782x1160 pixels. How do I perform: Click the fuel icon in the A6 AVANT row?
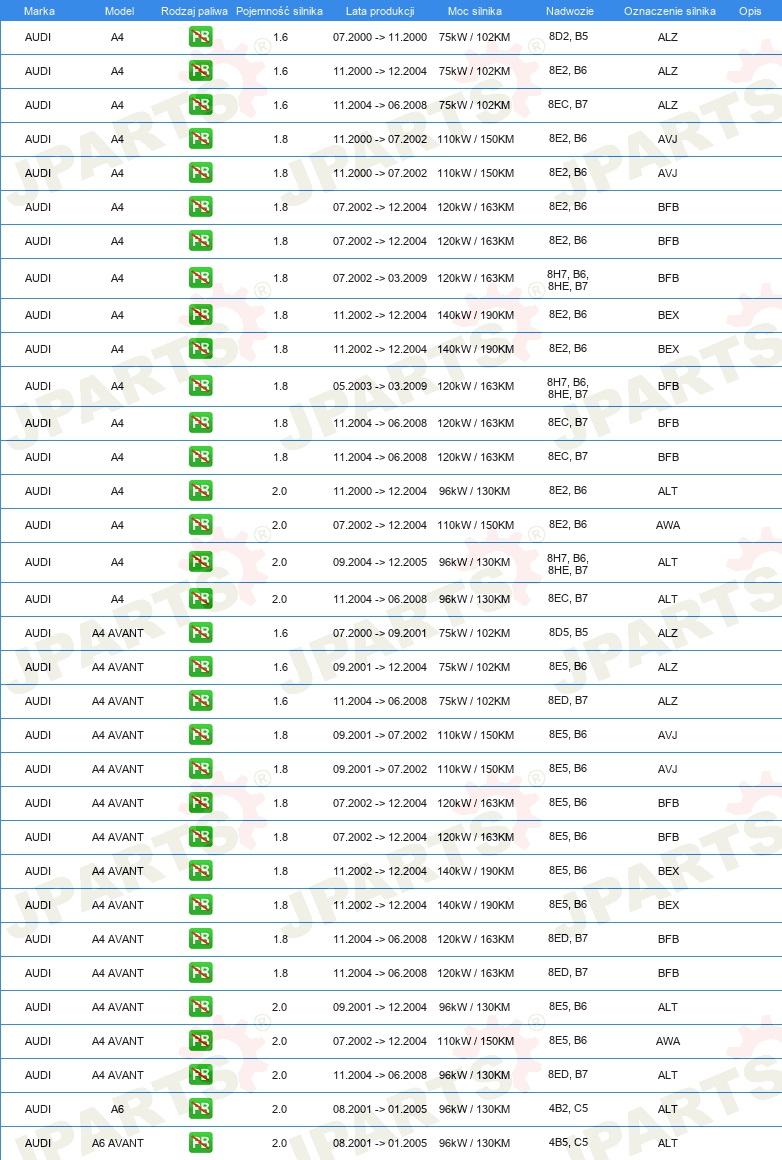200,1144
